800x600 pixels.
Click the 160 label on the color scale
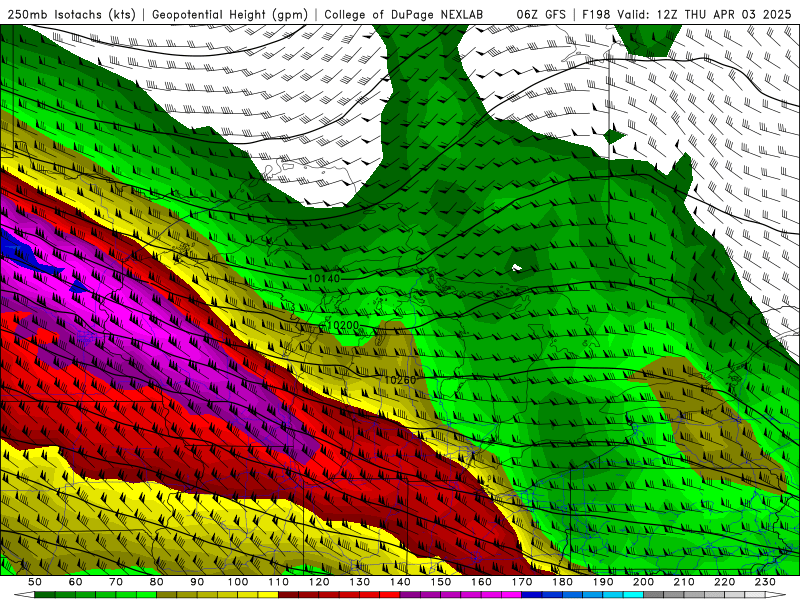tap(481, 582)
